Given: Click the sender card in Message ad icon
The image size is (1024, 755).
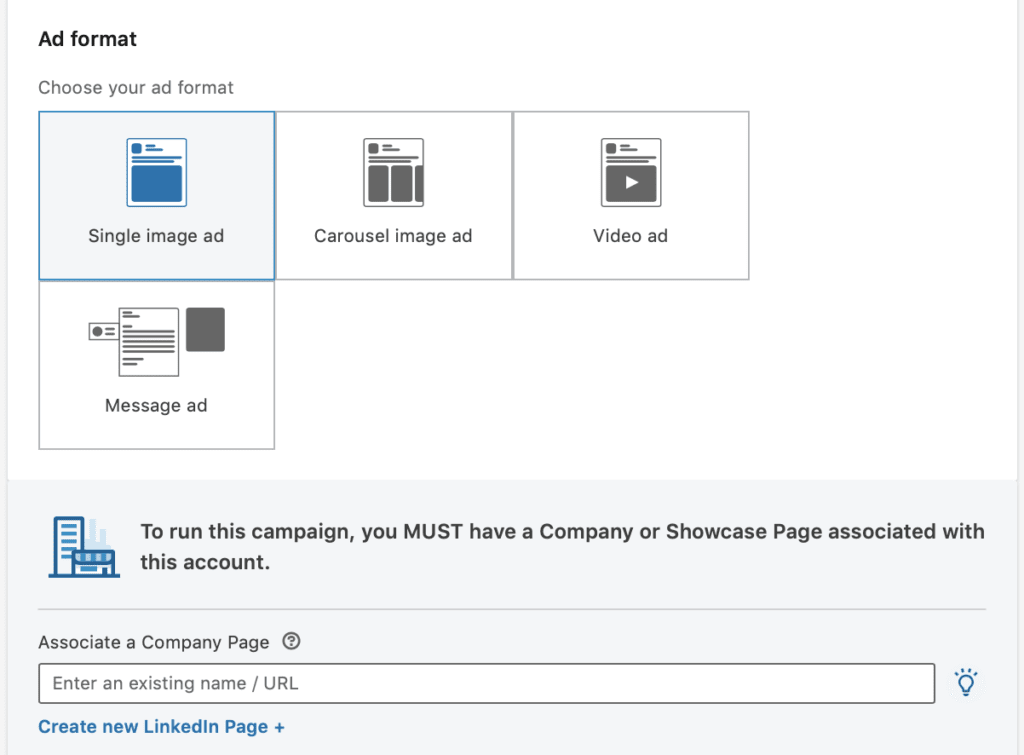Looking at the screenshot, I should pos(101,330).
